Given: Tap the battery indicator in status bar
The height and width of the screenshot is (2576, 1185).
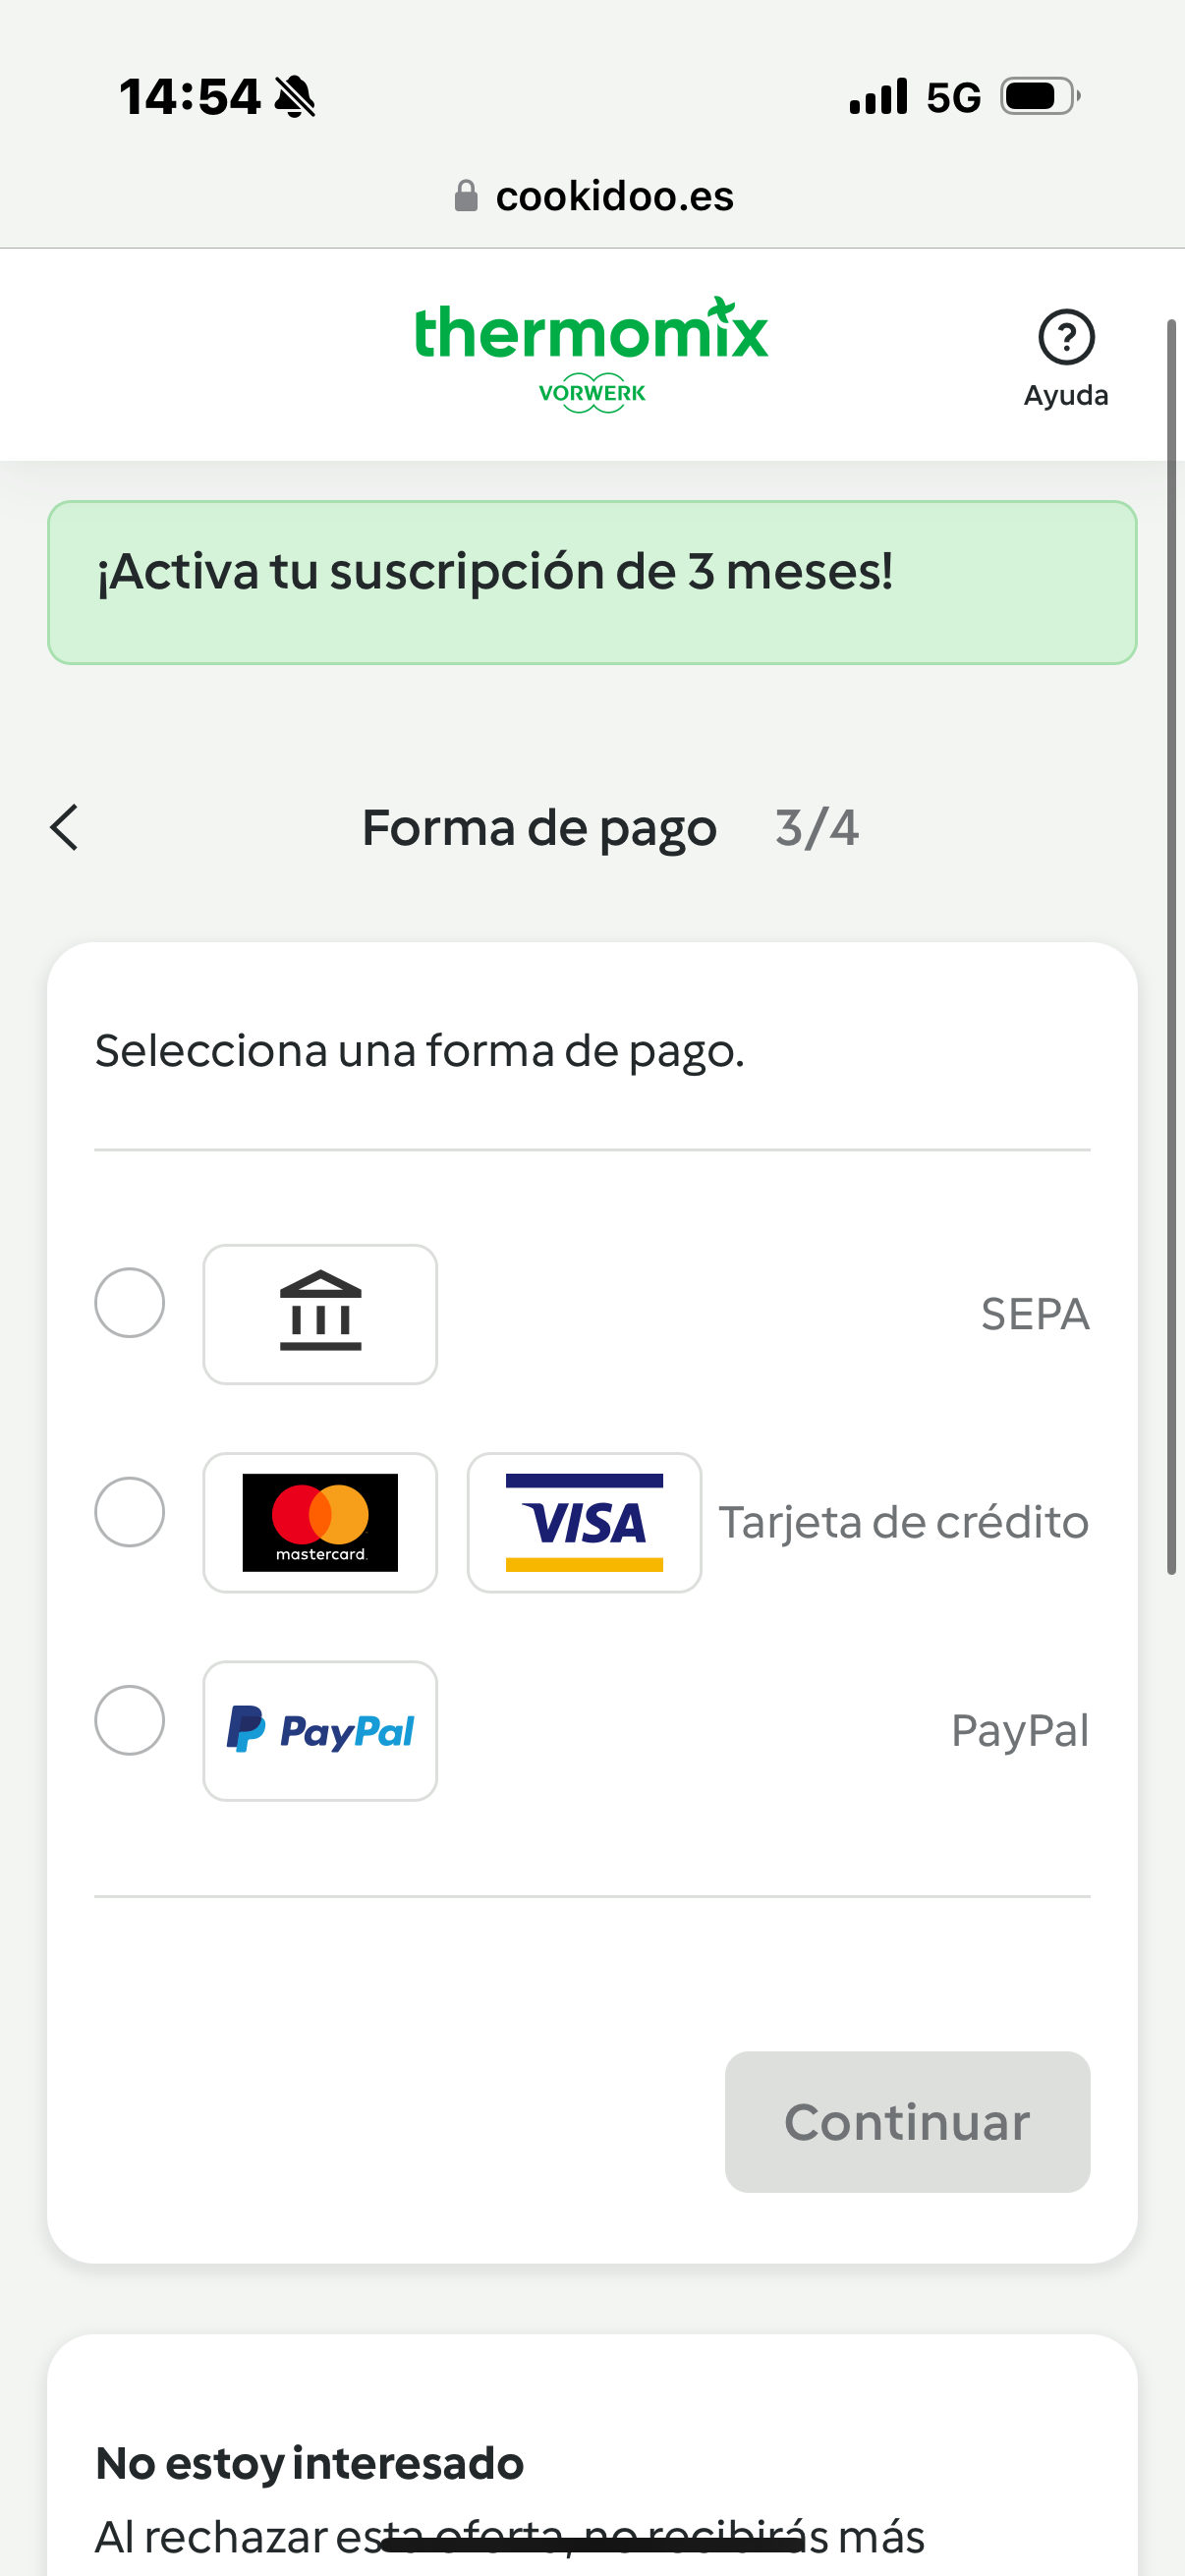Looking at the screenshot, I should click(1039, 97).
